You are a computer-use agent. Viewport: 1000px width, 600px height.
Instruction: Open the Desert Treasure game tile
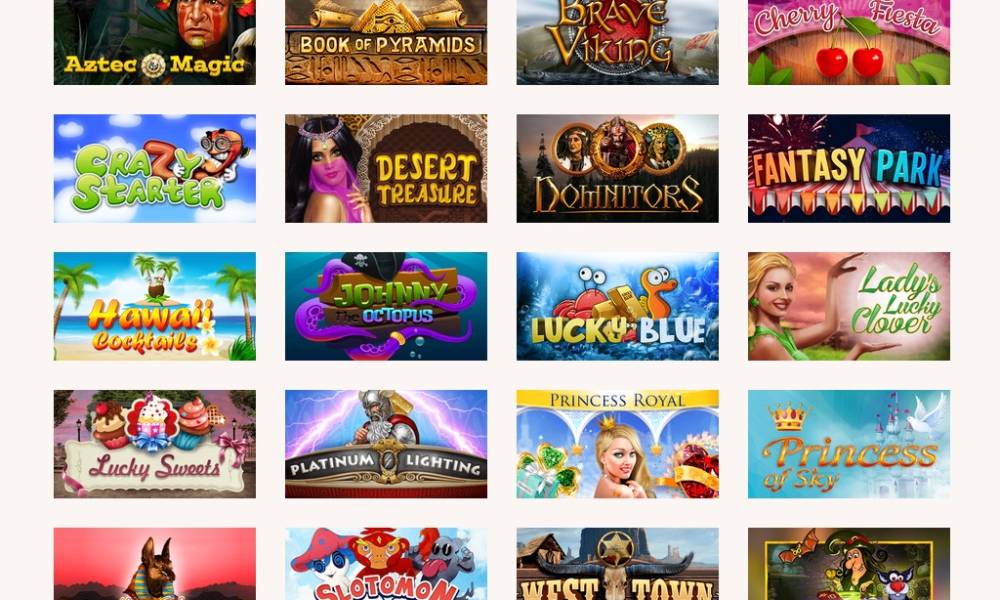click(x=386, y=168)
